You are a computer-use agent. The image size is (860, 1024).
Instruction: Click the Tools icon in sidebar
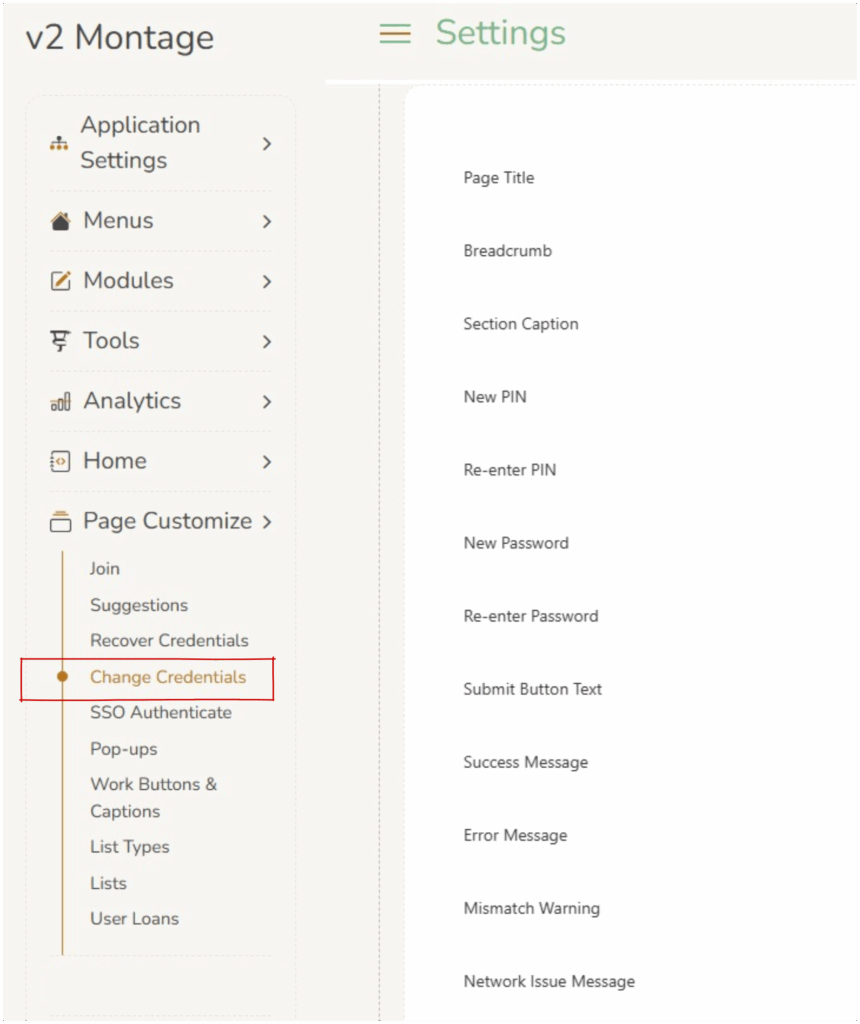click(60, 341)
